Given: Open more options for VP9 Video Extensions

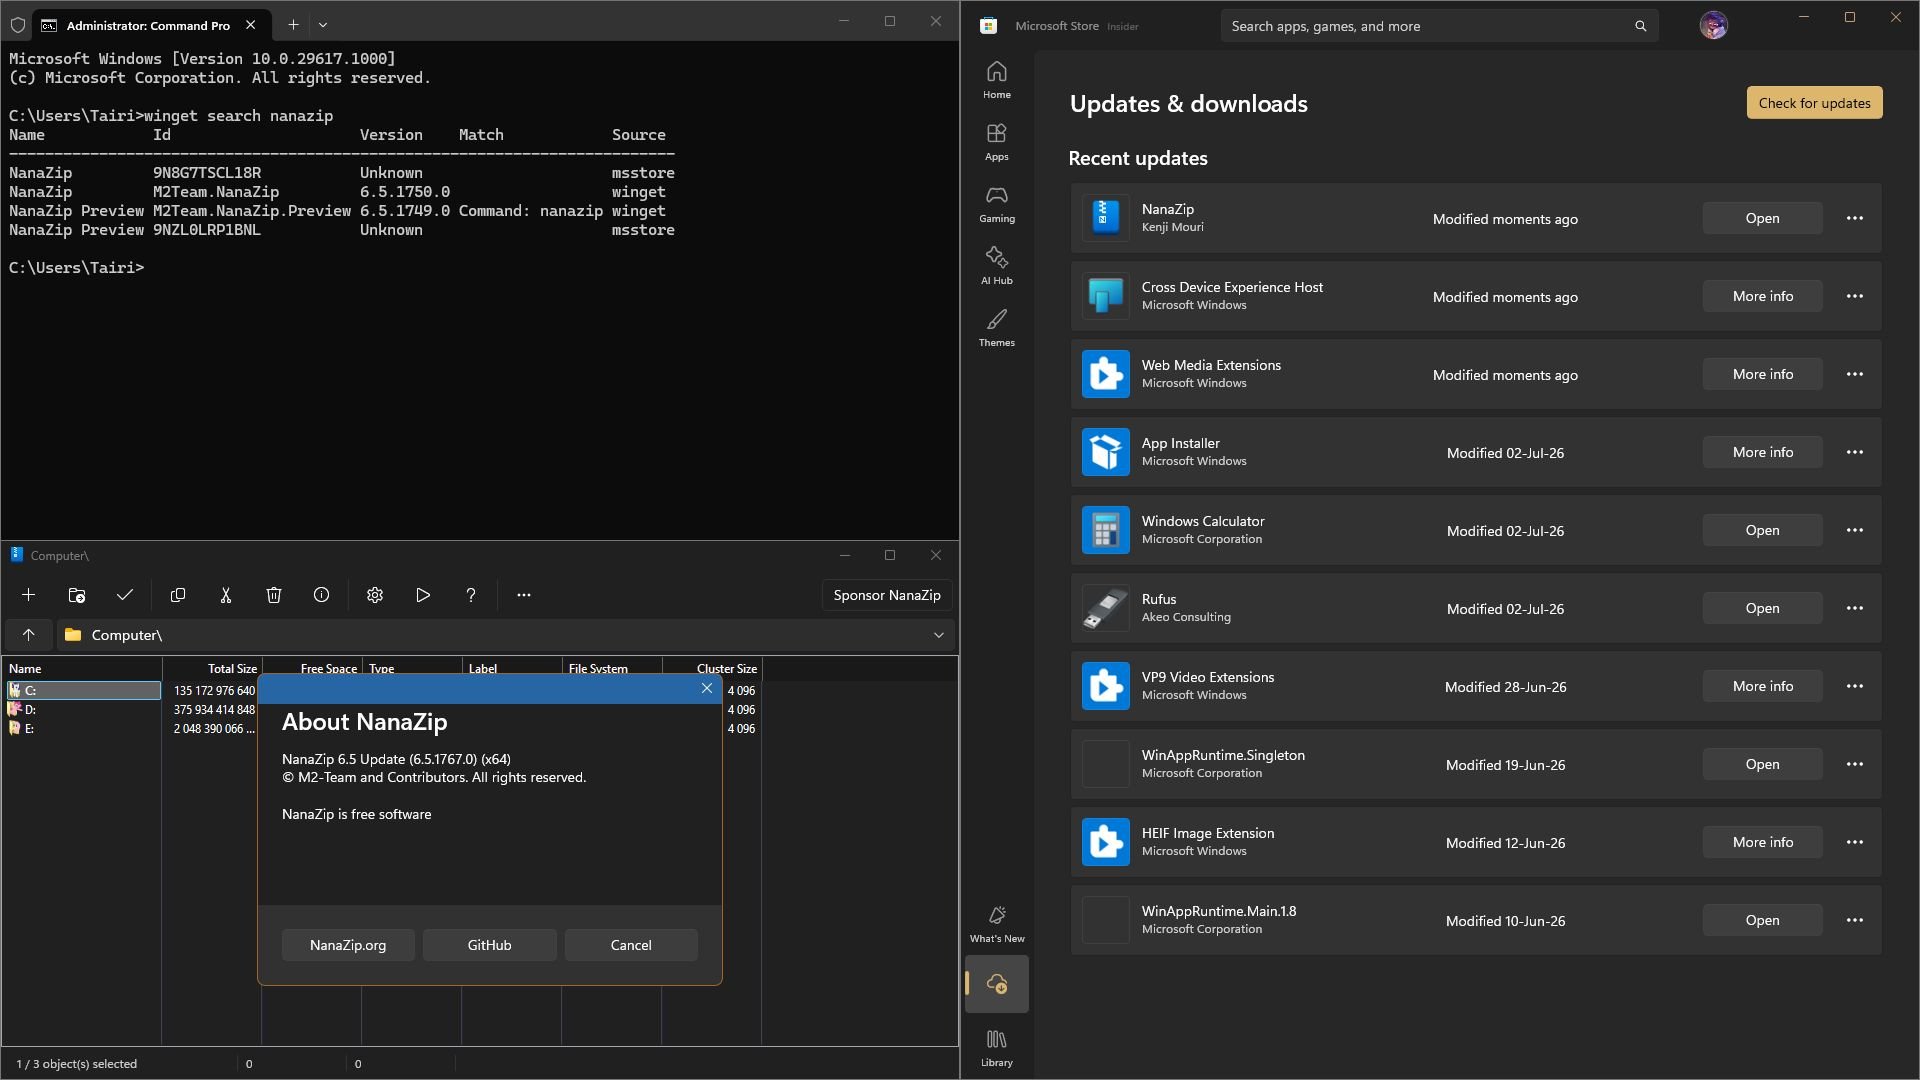Looking at the screenshot, I should pos(1855,686).
